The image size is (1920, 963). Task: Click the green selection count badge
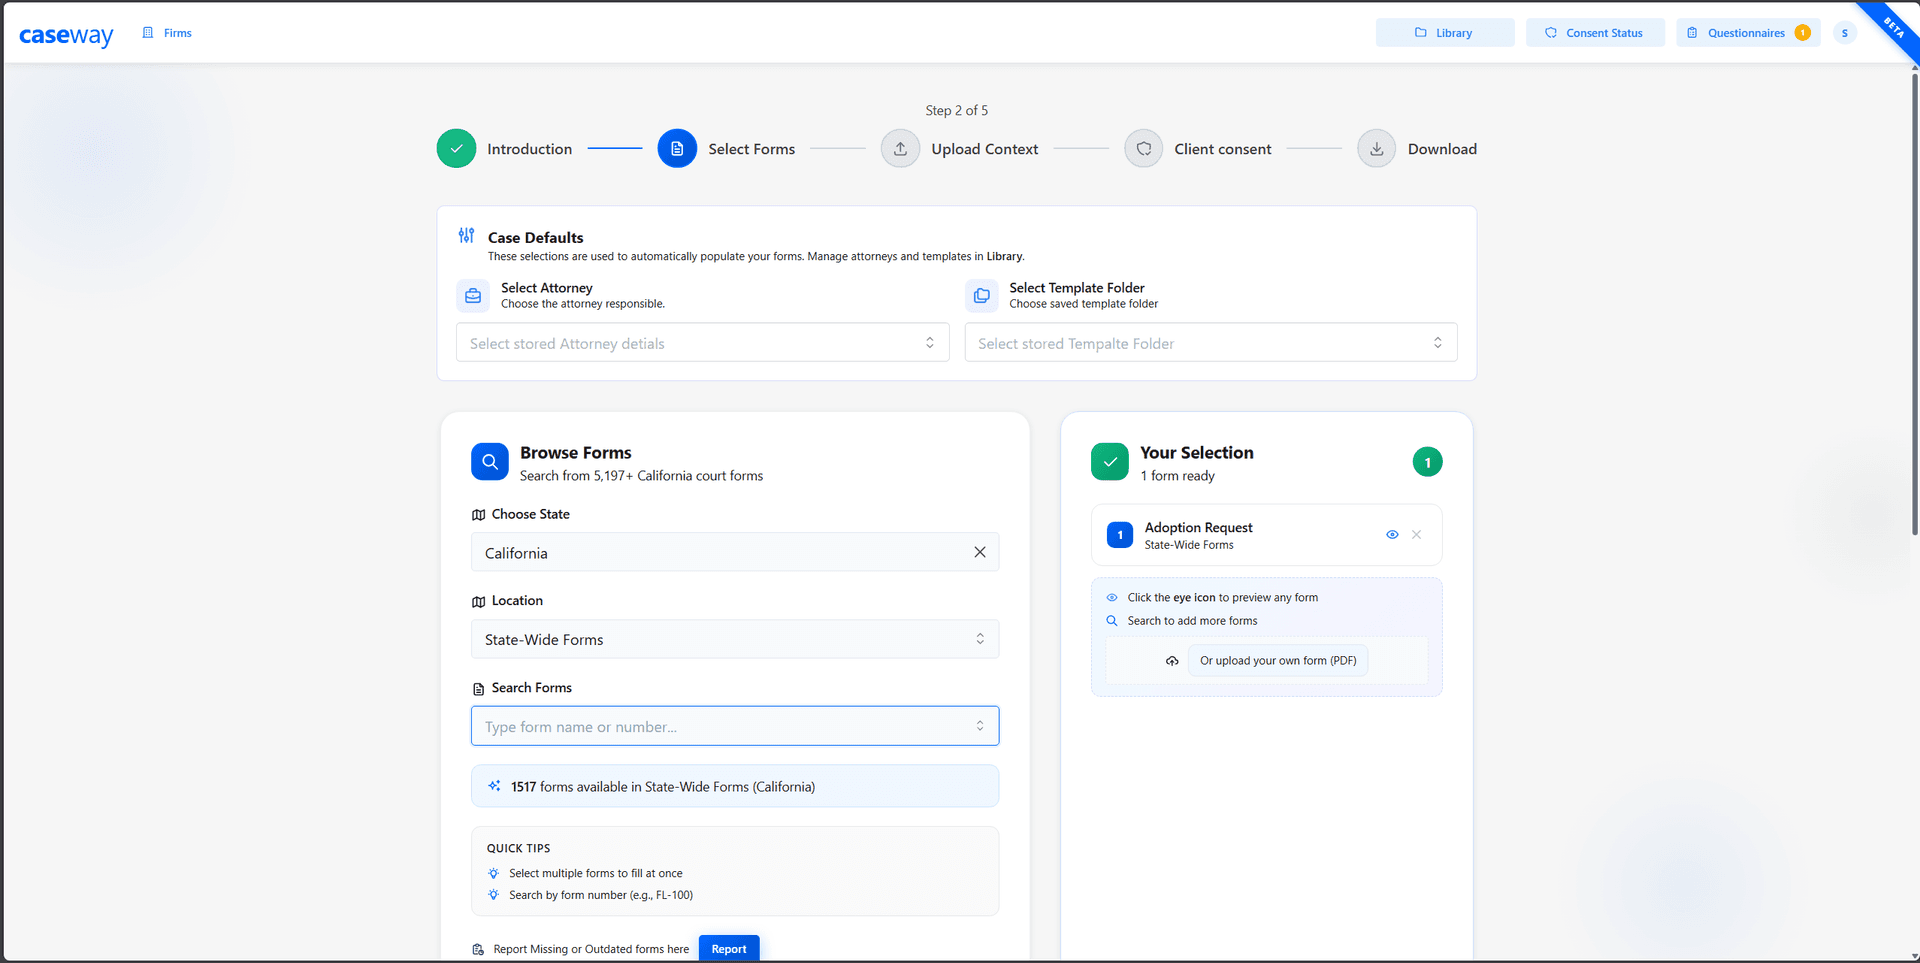(1427, 462)
